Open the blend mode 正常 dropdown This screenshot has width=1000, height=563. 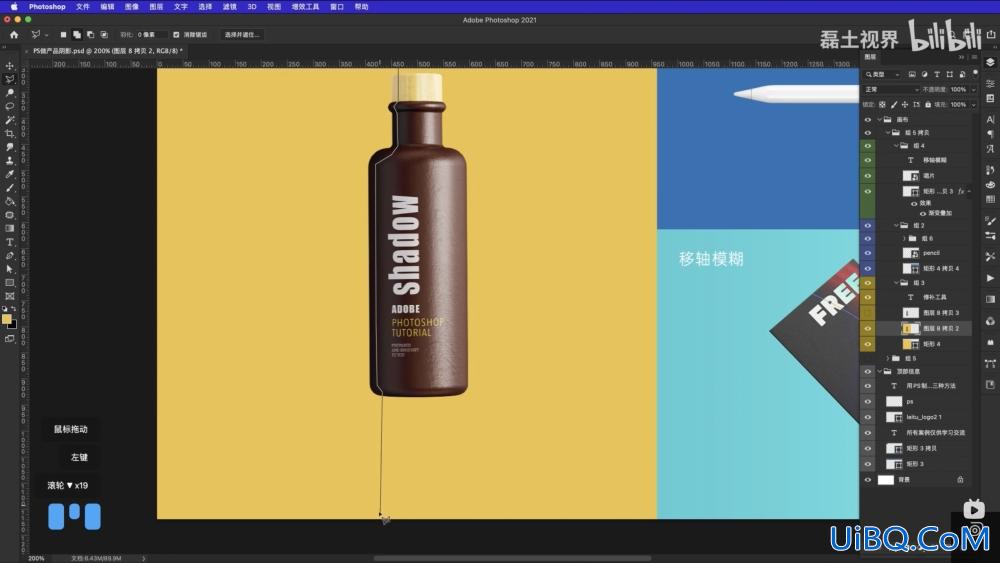[891, 89]
